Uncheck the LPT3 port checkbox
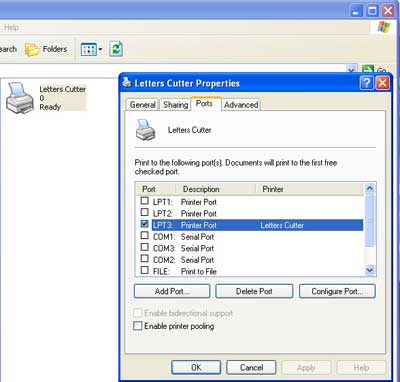Viewport: 400px width, 382px height. pos(144,224)
